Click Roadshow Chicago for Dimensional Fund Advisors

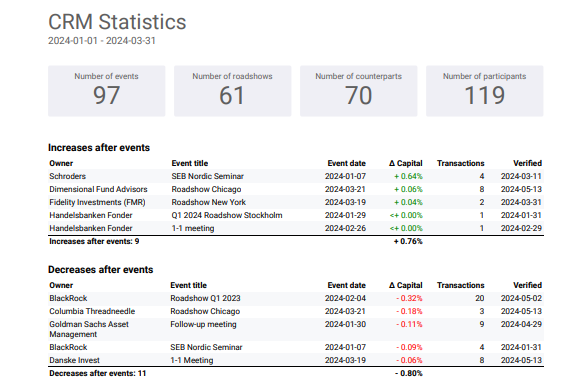(x=206, y=189)
